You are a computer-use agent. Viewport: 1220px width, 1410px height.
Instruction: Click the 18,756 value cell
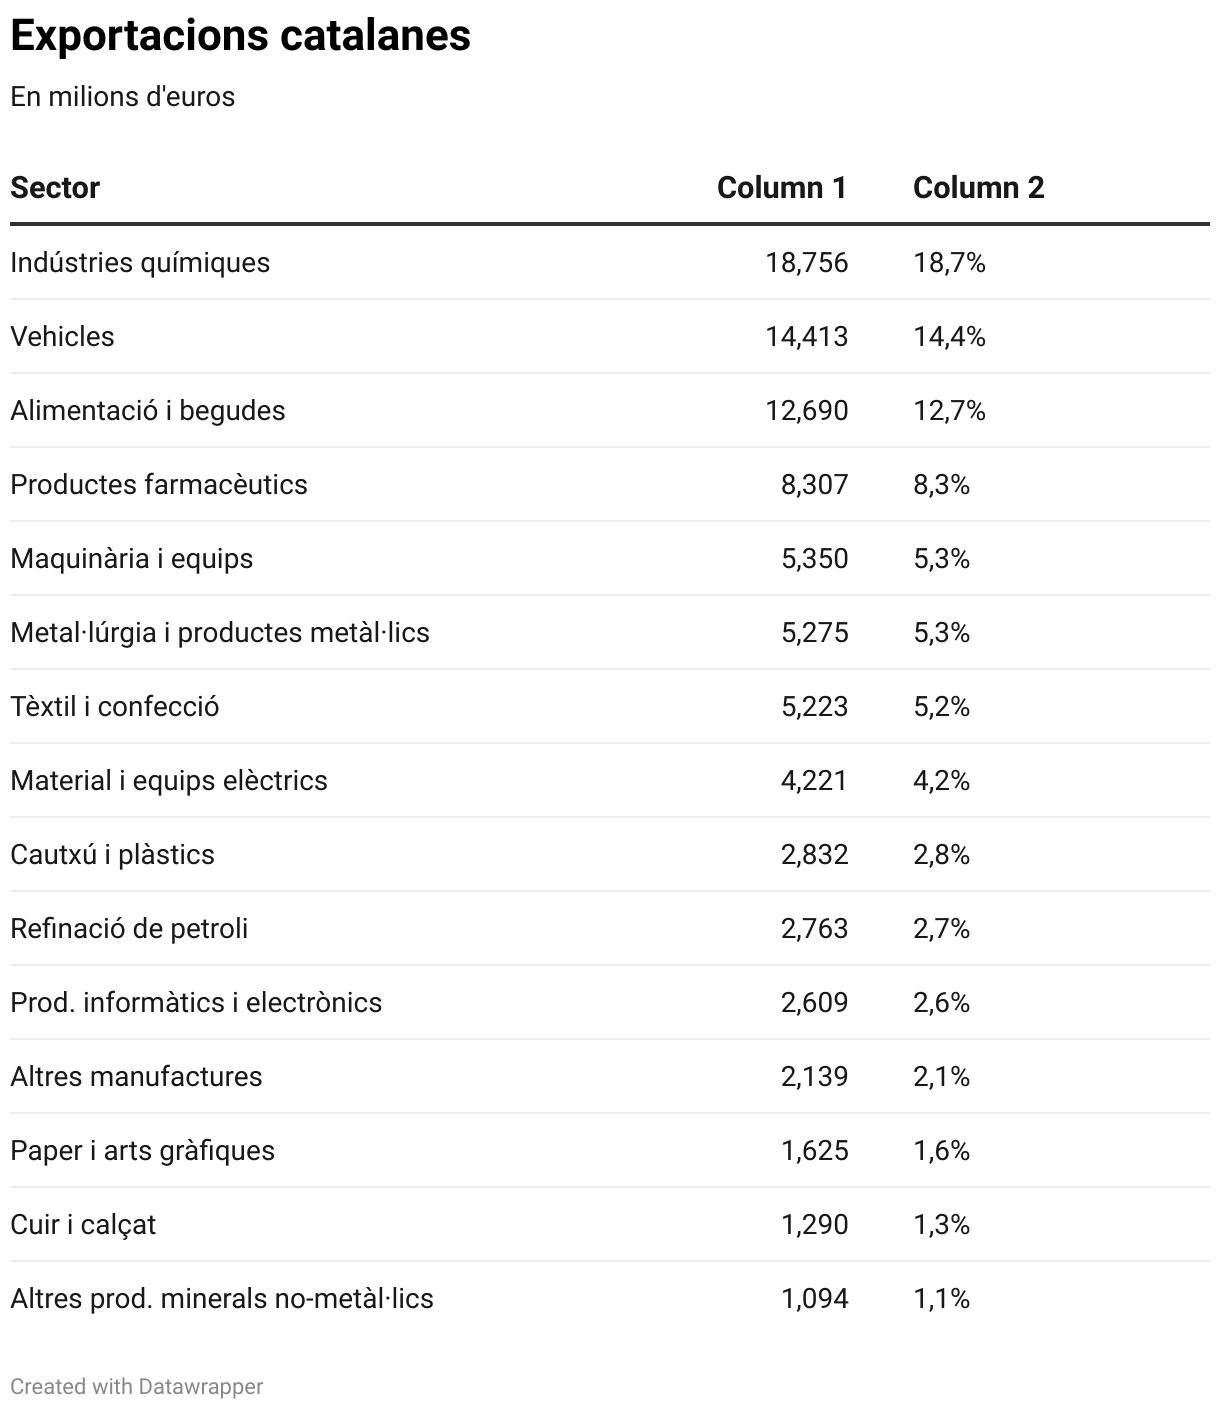point(806,263)
